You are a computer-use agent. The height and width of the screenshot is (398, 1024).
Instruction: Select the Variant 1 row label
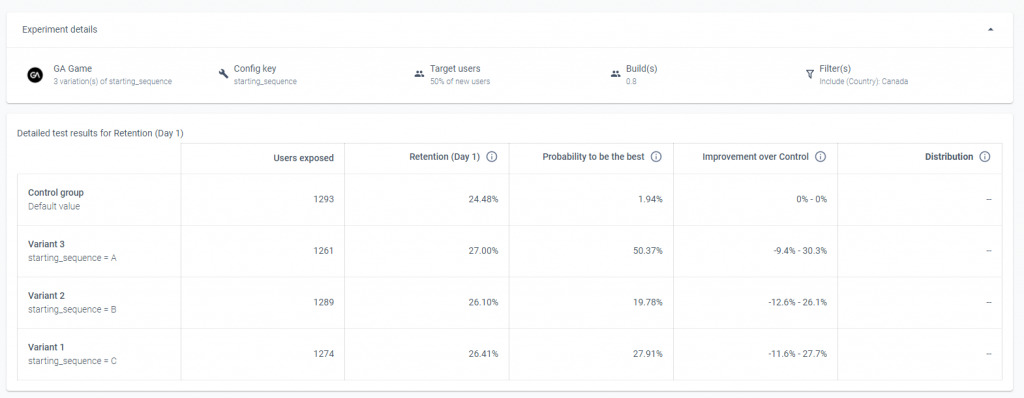(46, 348)
